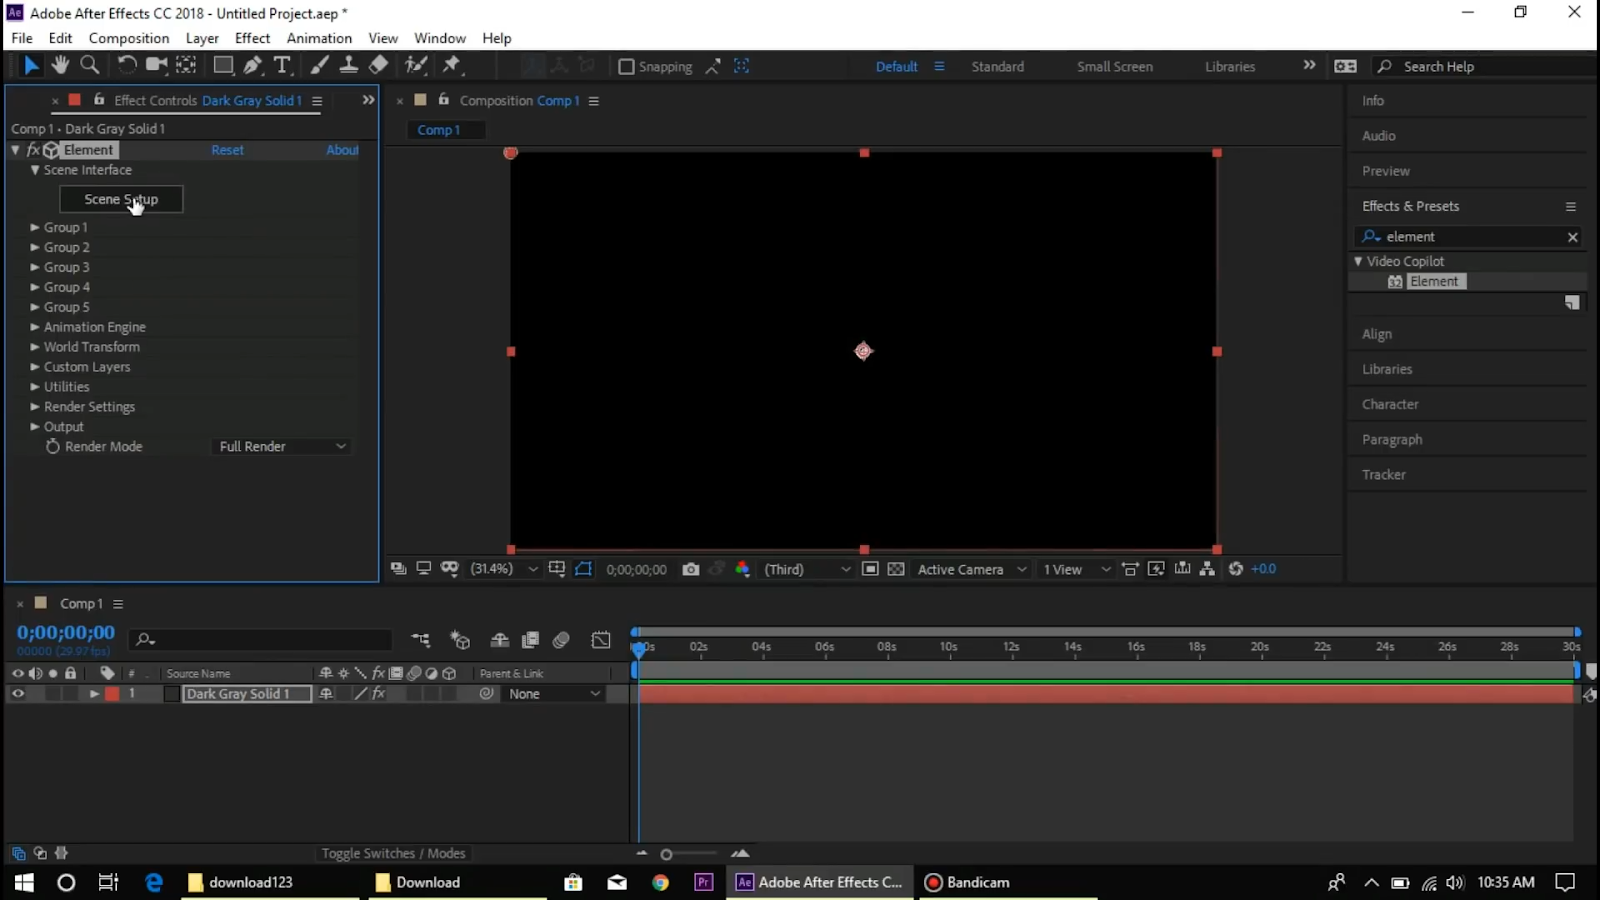Click the Composition Mini-Flowchart timeline icon
The image size is (1600, 900).
[x=421, y=640]
